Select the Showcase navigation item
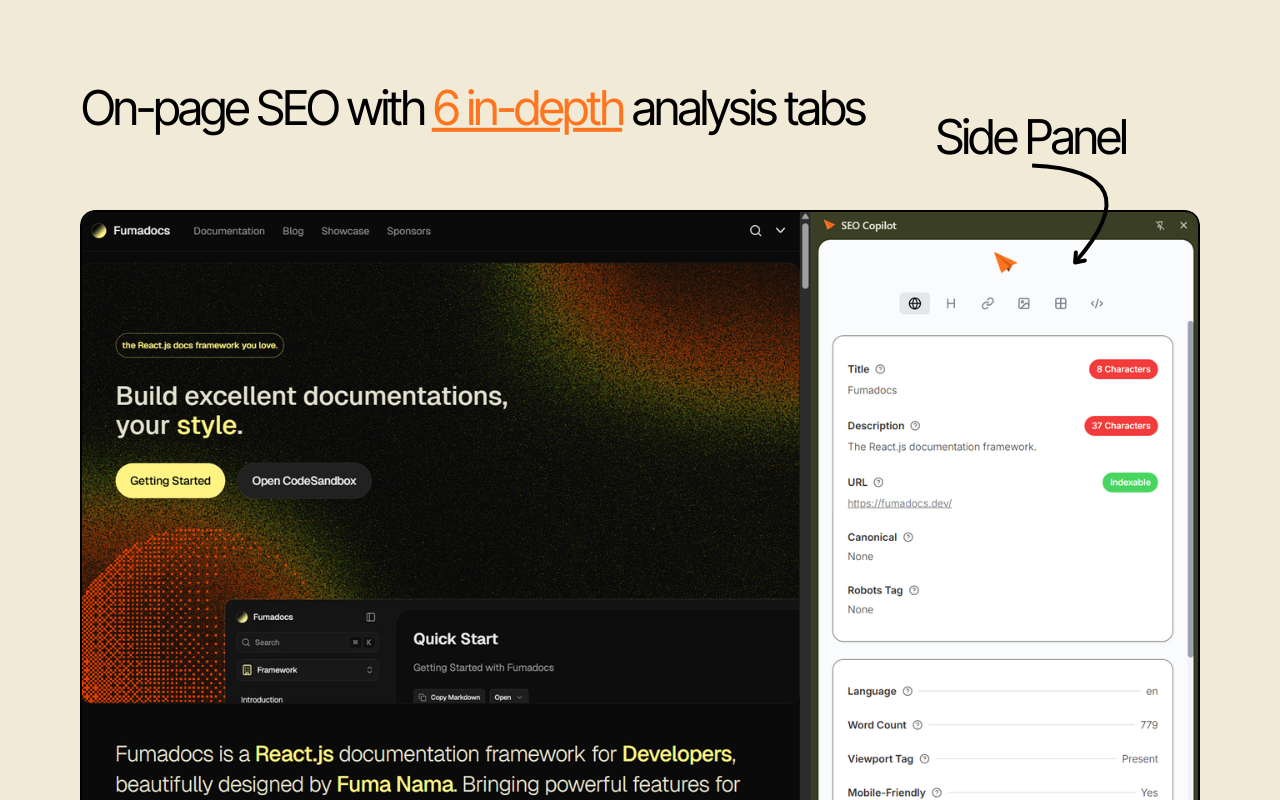1280x800 pixels. coord(345,230)
